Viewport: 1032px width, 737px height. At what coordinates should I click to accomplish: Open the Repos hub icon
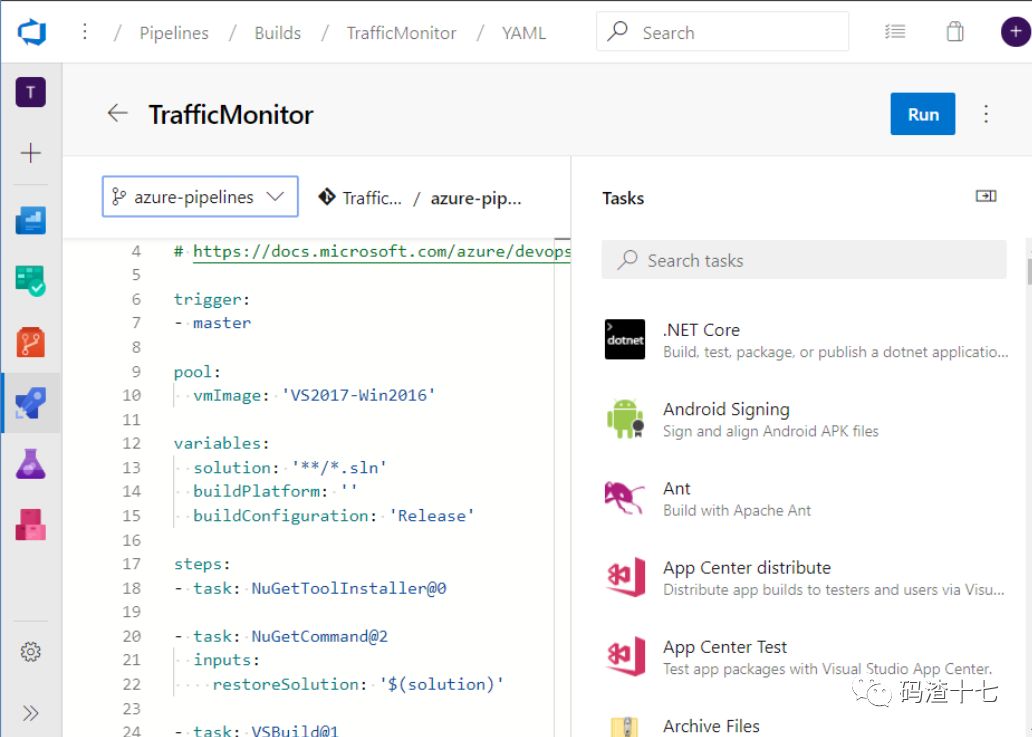31,342
